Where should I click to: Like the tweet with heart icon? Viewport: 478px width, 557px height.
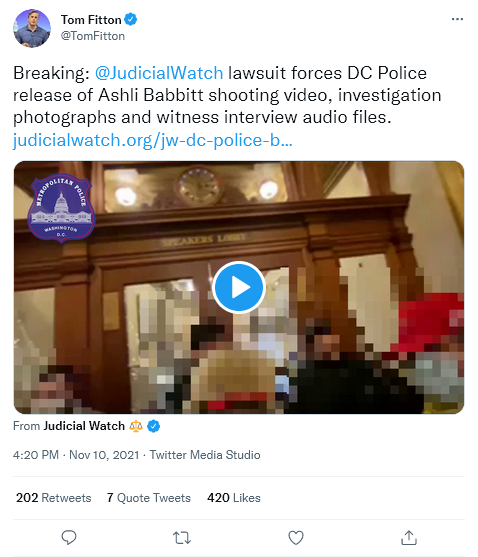pyautogui.click(x=295, y=538)
